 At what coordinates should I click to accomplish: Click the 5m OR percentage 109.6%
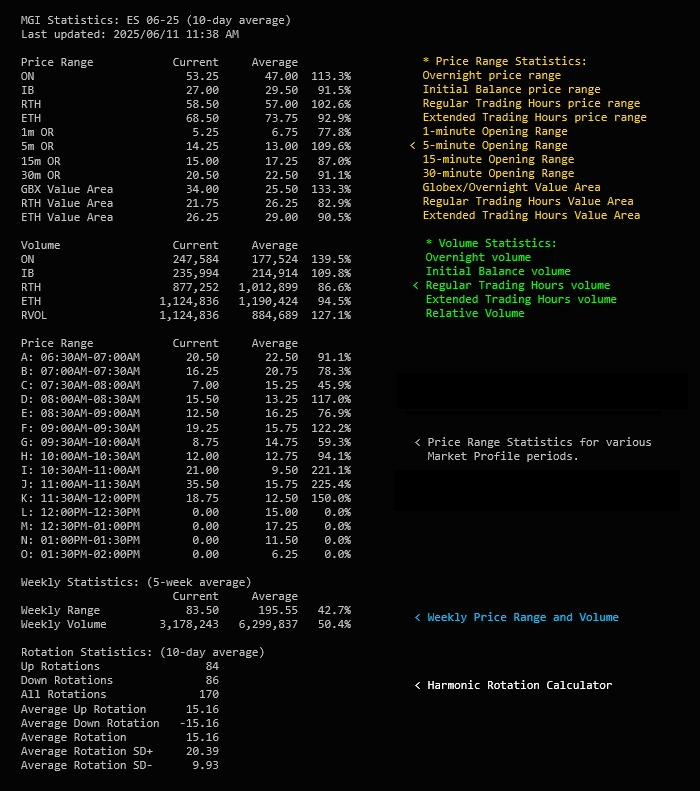pyautogui.click(x=331, y=146)
